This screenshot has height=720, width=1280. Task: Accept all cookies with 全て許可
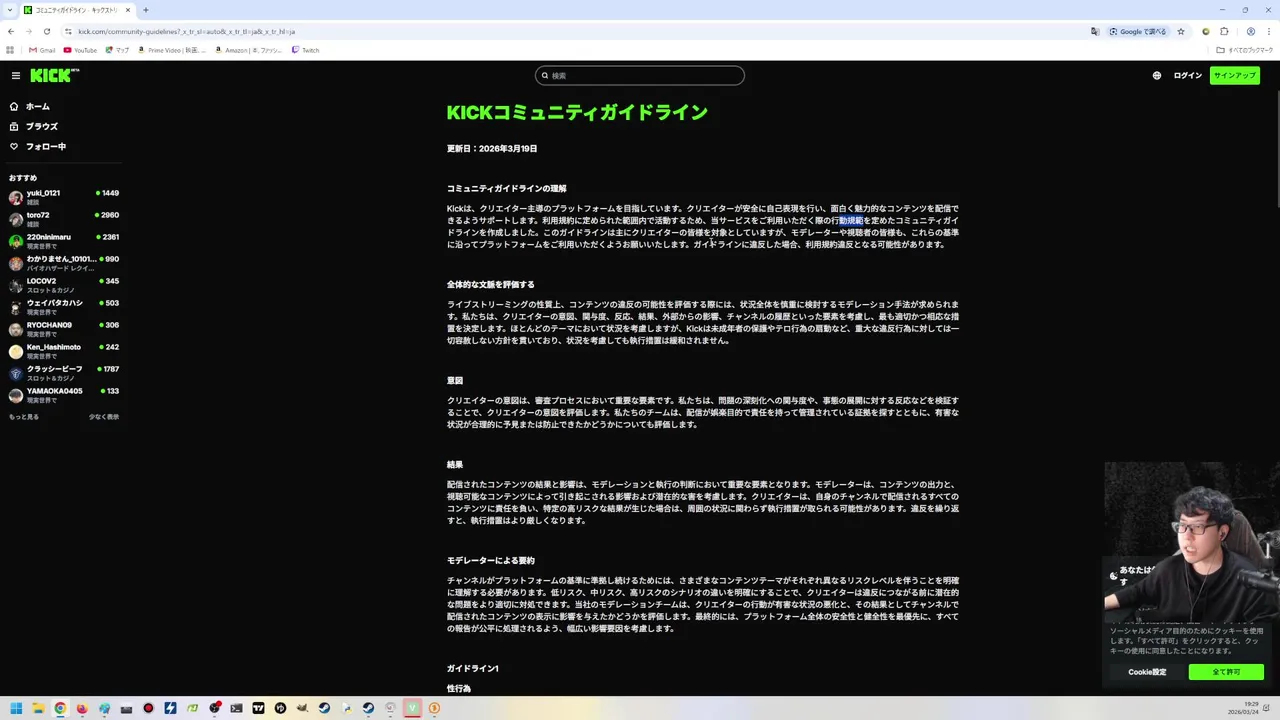(1226, 672)
